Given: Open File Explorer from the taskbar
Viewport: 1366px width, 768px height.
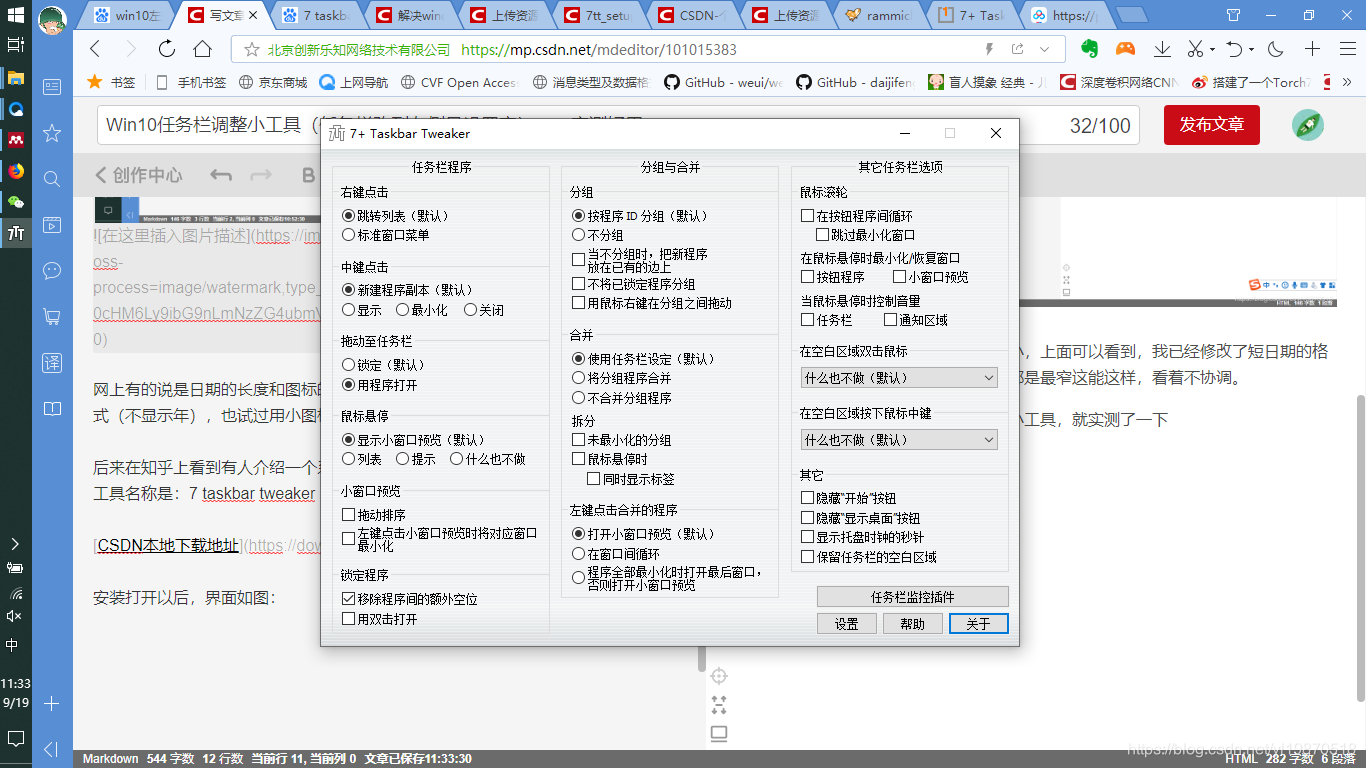Looking at the screenshot, I should pos(15,77).
